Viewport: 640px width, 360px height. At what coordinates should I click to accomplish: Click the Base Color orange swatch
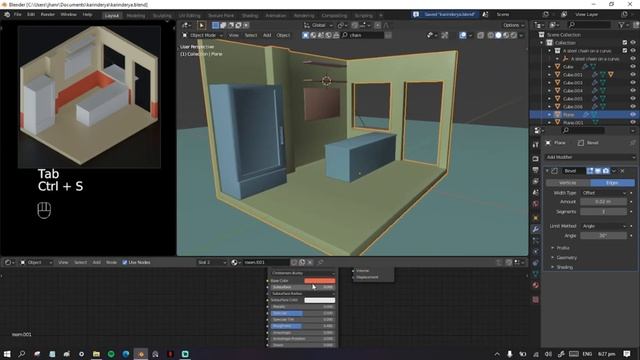point(320,281)
